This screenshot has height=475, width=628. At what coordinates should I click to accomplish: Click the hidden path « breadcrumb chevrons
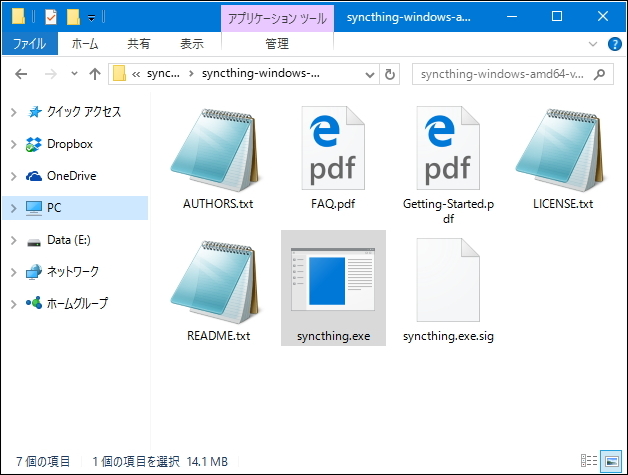click(136, 74)
